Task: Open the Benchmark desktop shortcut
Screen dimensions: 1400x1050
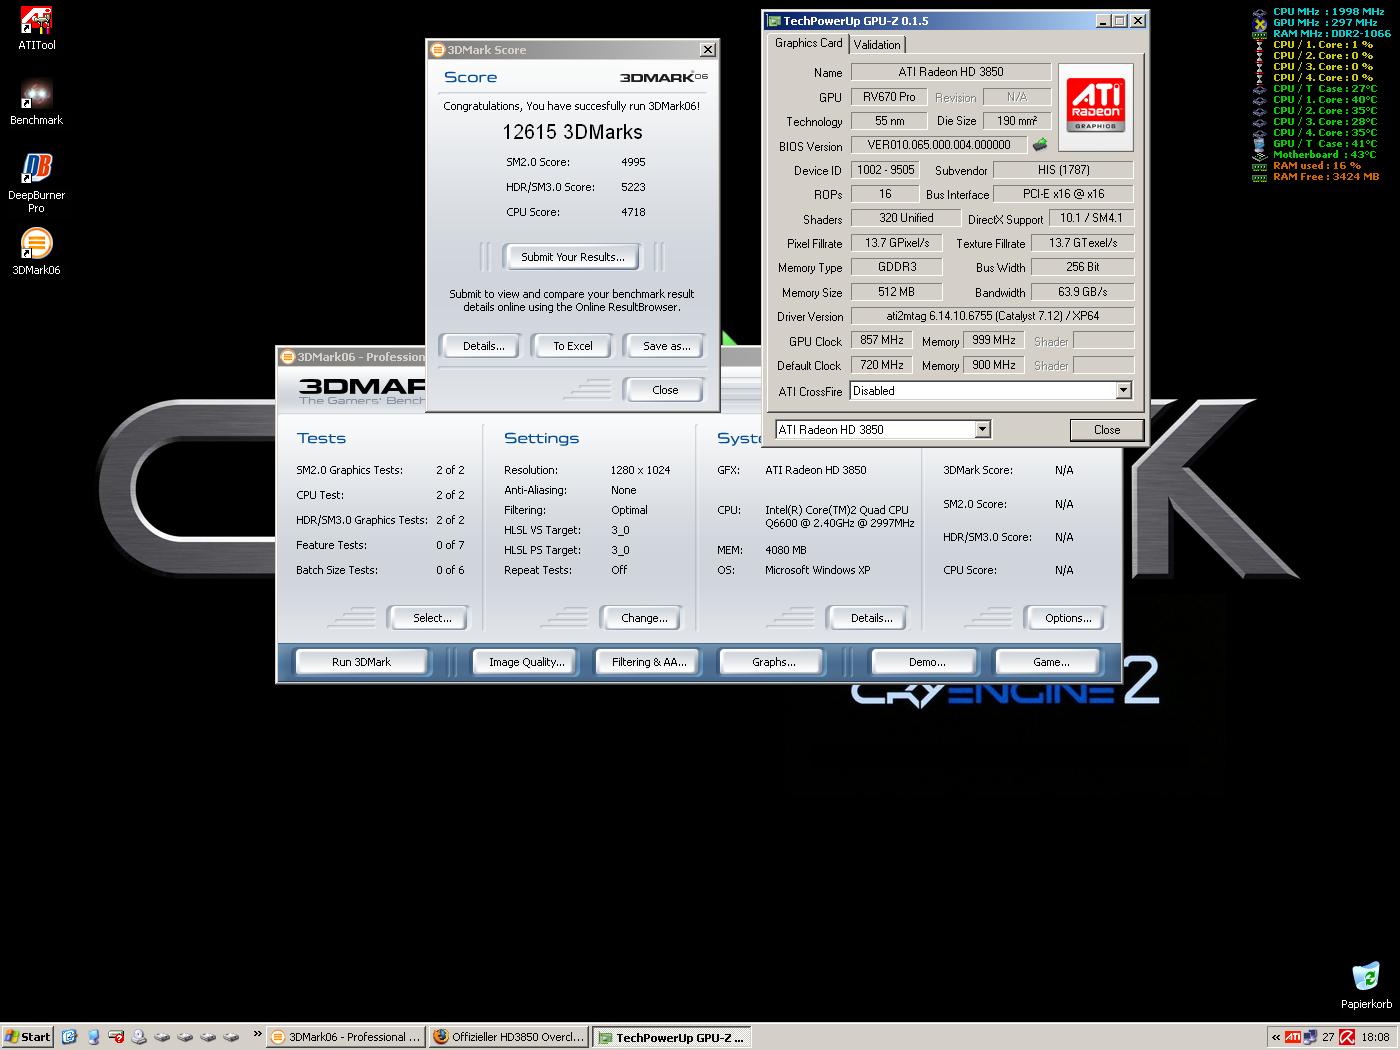Action: [37, 103]
